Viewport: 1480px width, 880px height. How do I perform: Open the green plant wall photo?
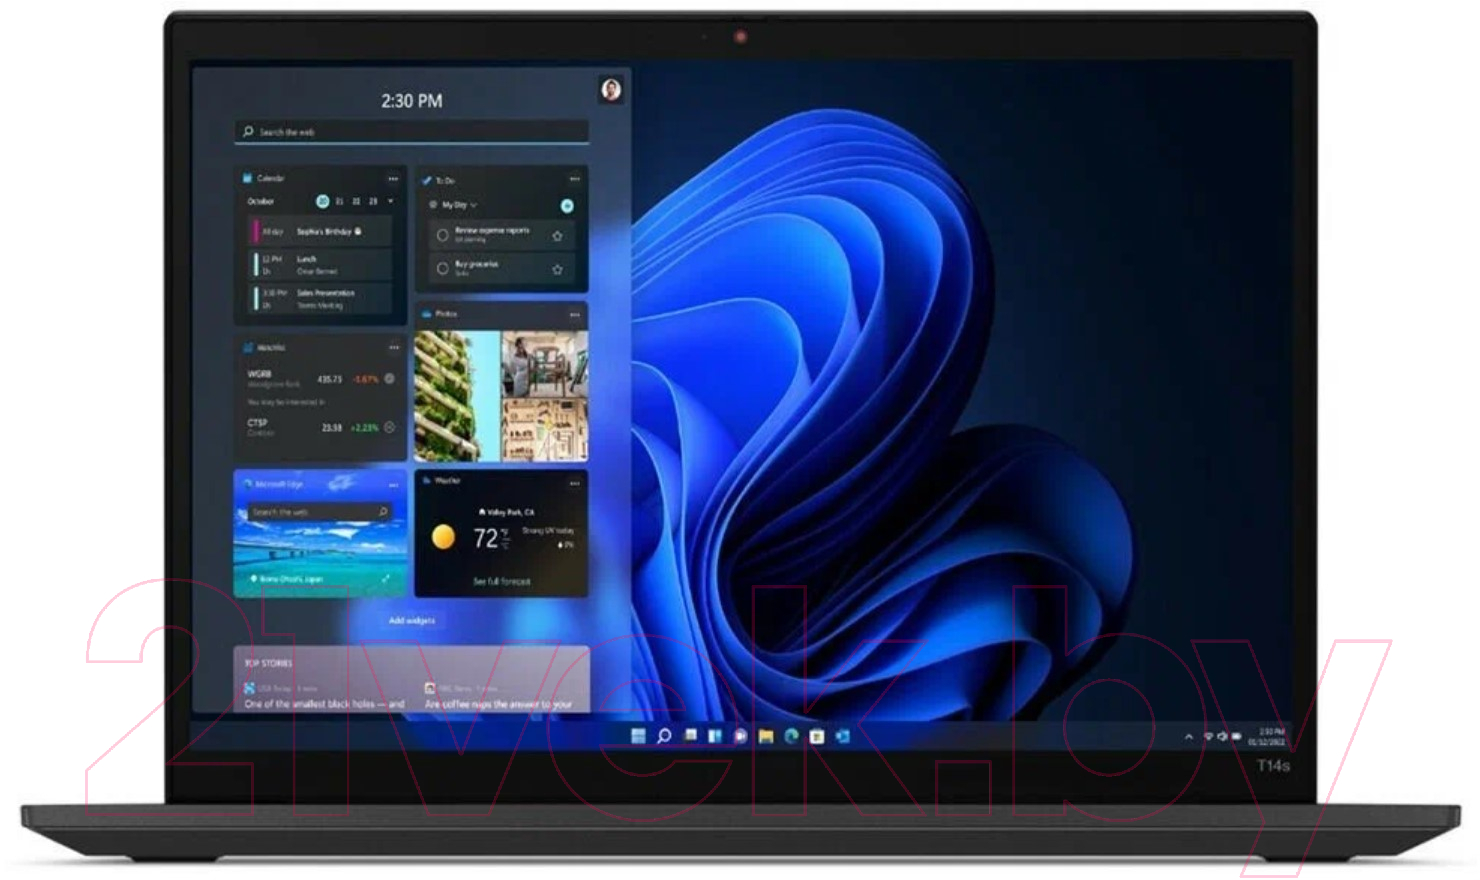[x=457, y=396]
